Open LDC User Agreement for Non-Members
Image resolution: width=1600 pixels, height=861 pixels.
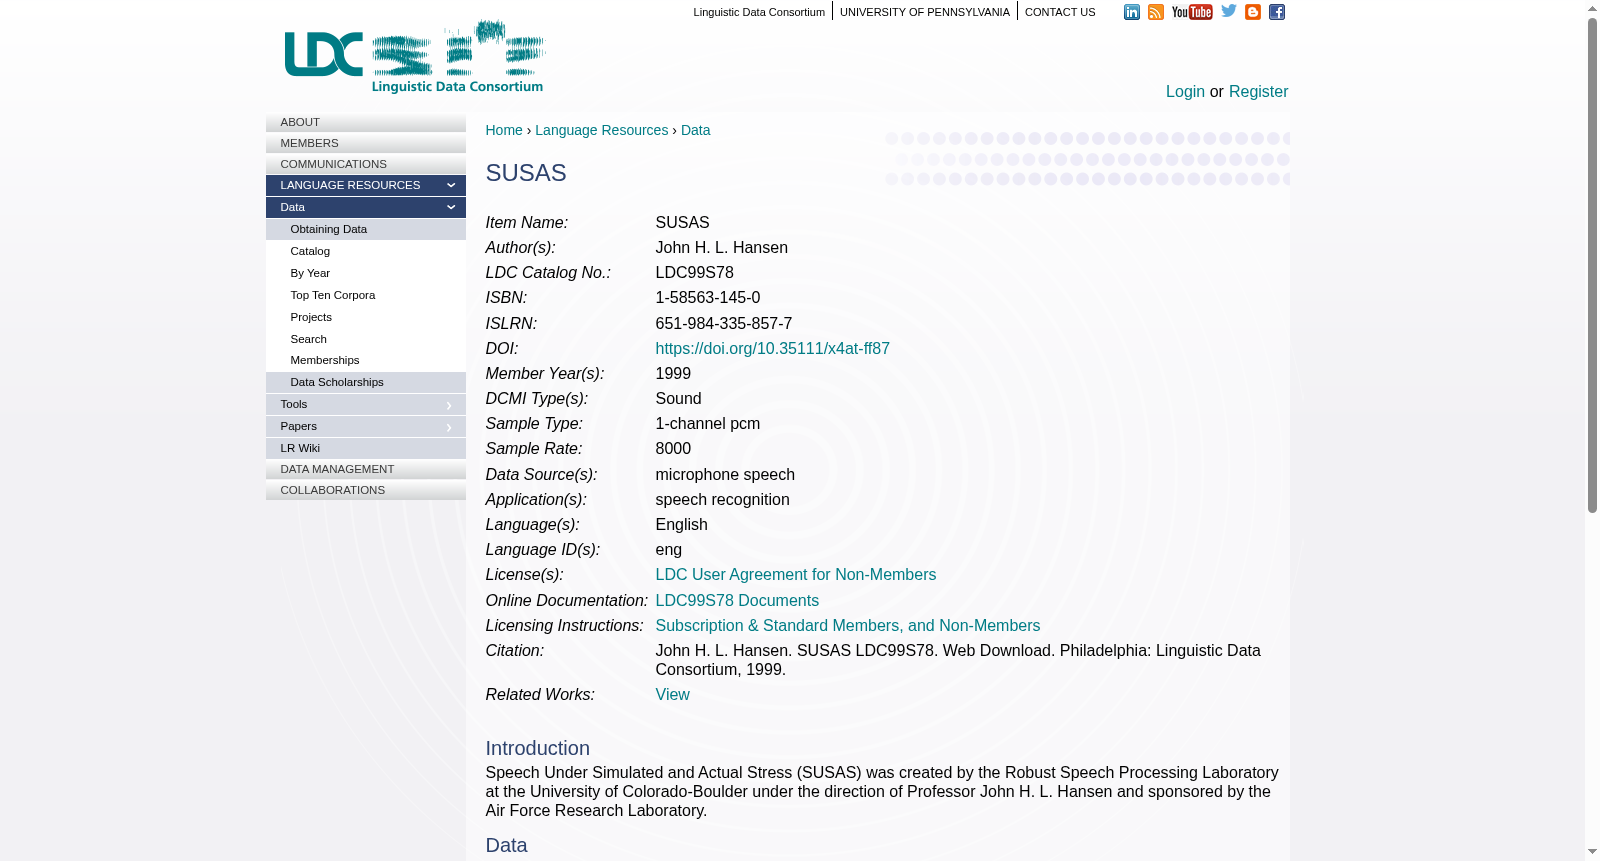pos(795,575)
